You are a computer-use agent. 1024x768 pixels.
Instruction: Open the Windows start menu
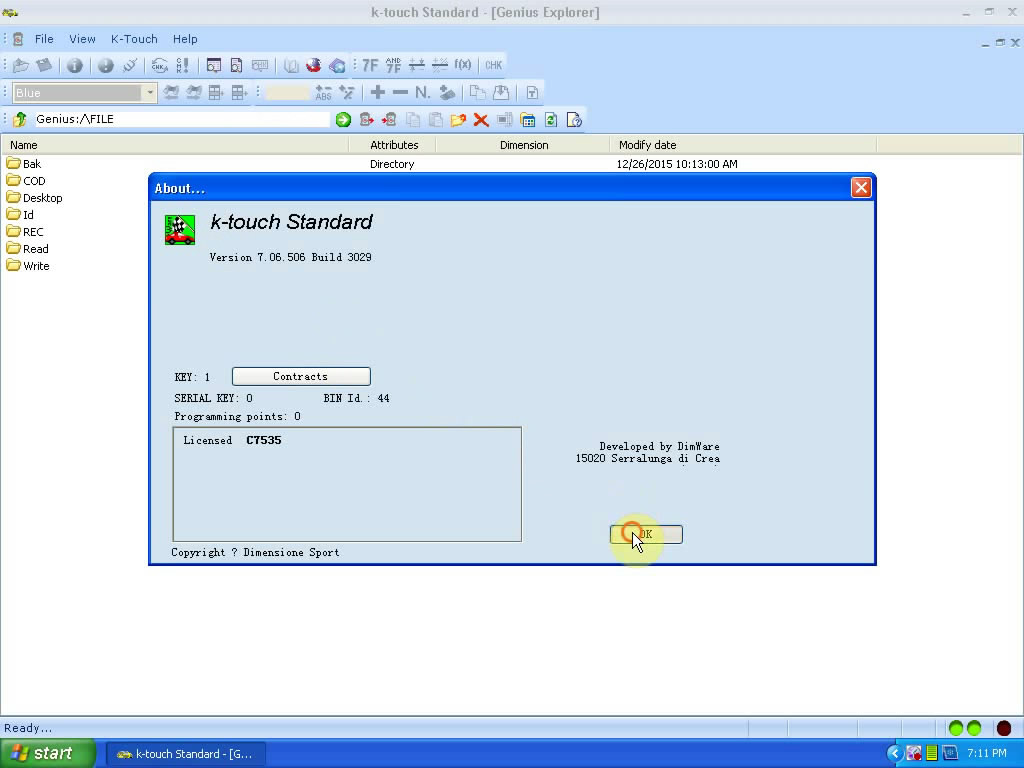click(x=48, y=754)
